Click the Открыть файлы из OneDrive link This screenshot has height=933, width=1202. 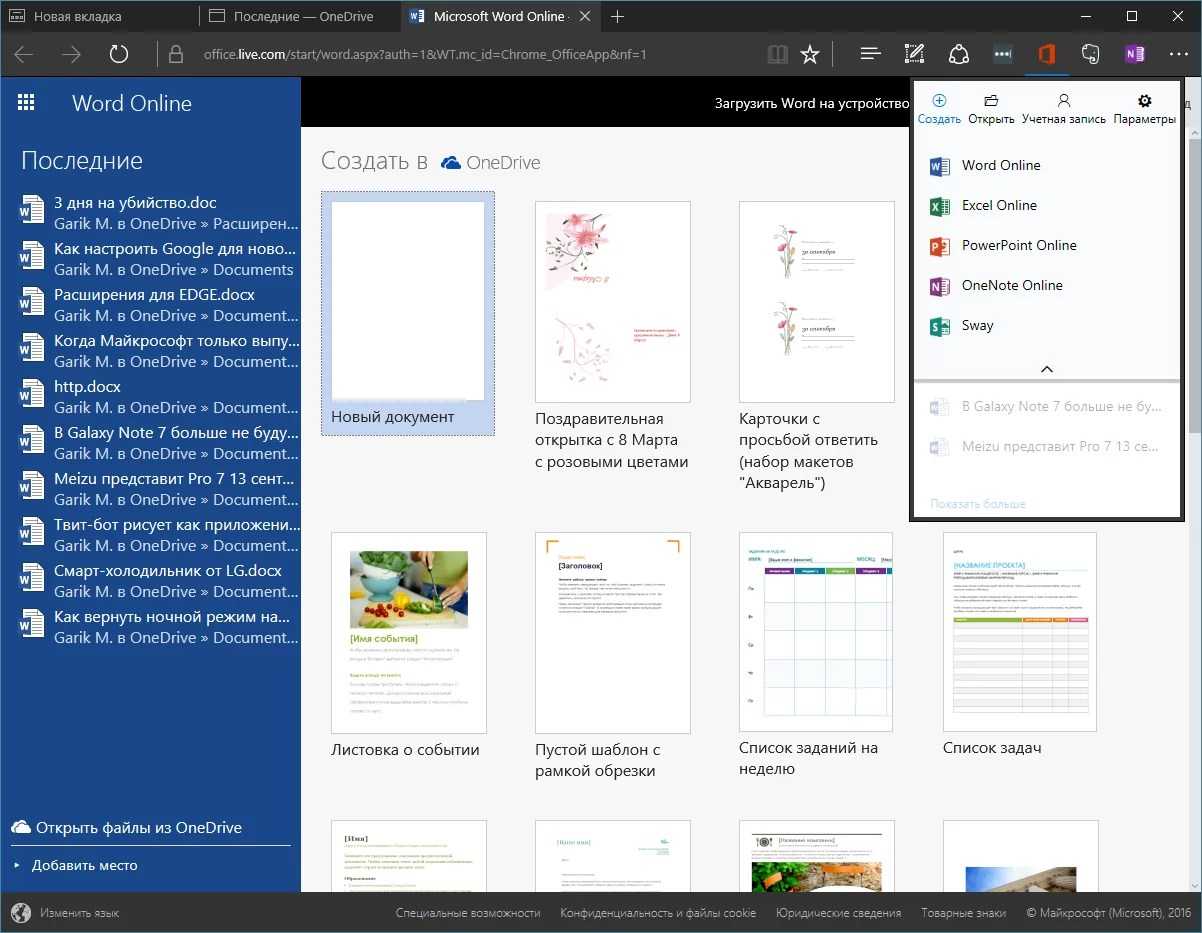[x=138, y=827]
